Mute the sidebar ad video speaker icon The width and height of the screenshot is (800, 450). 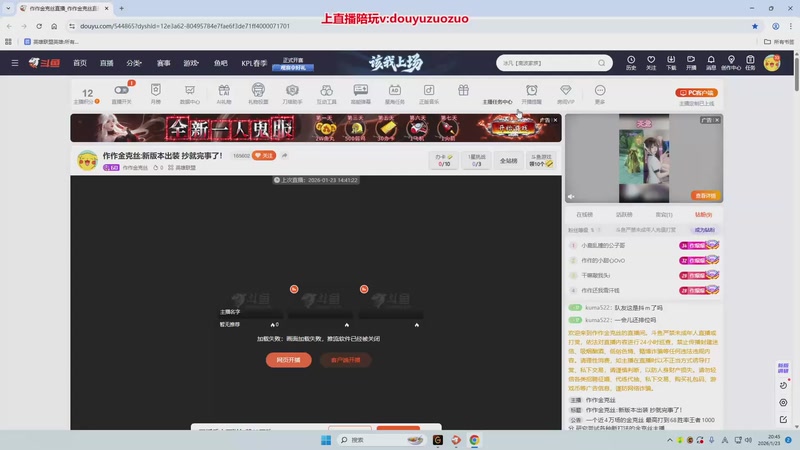[x=571, y=196]
